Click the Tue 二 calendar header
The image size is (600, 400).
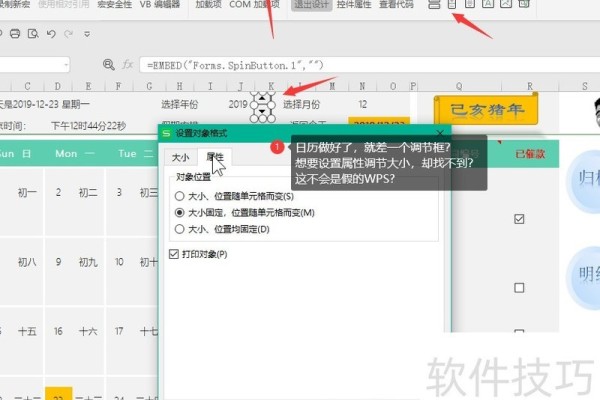tap(135, 154)
